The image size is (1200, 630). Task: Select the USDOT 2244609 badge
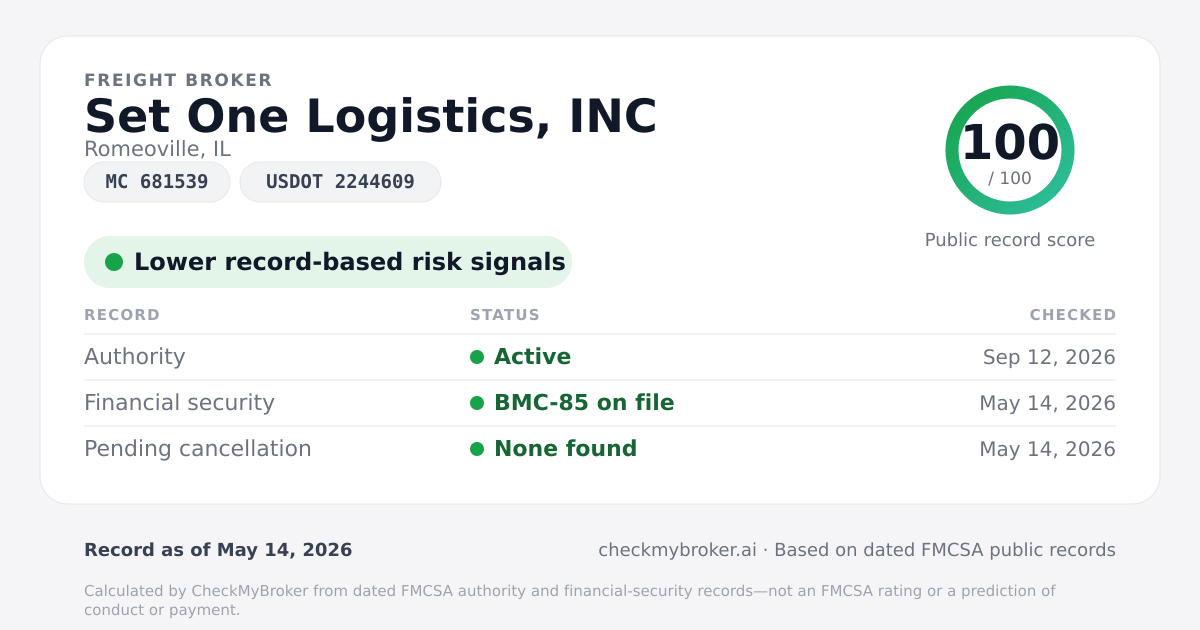(340, 182)
